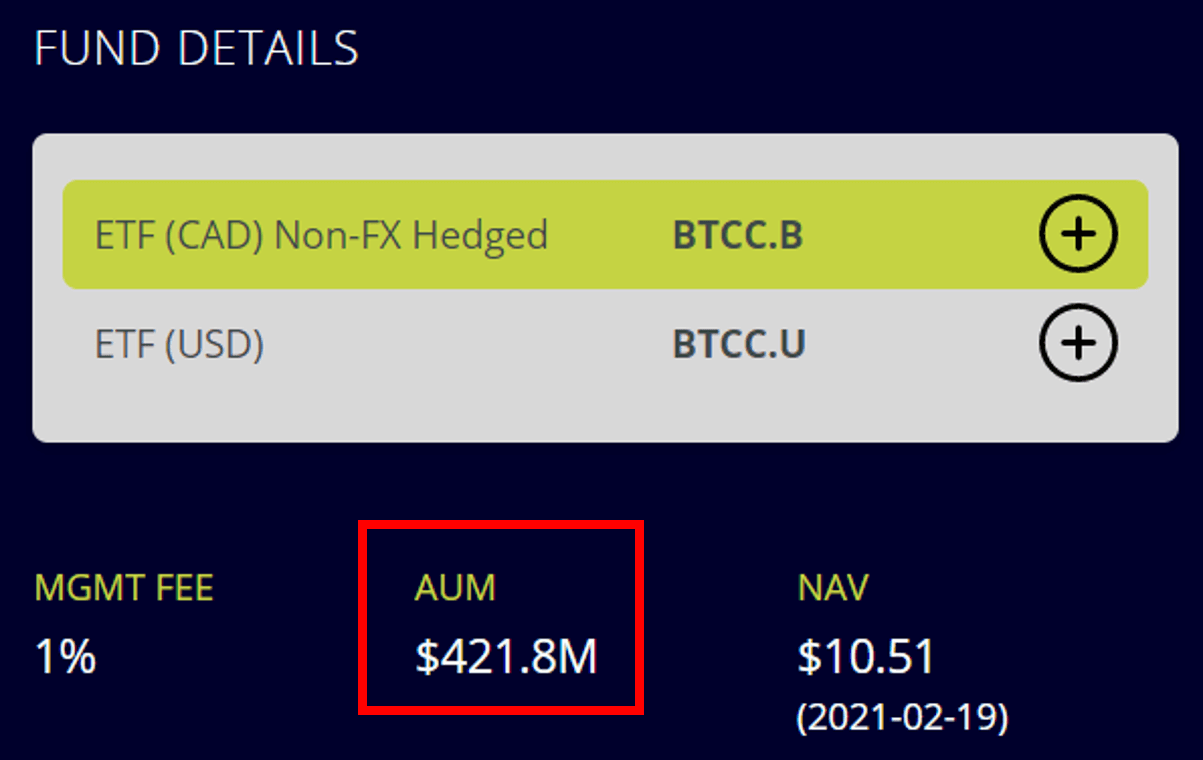
Task: Expand the BTCC.U row plus icon
Action: click(1078, 343)
